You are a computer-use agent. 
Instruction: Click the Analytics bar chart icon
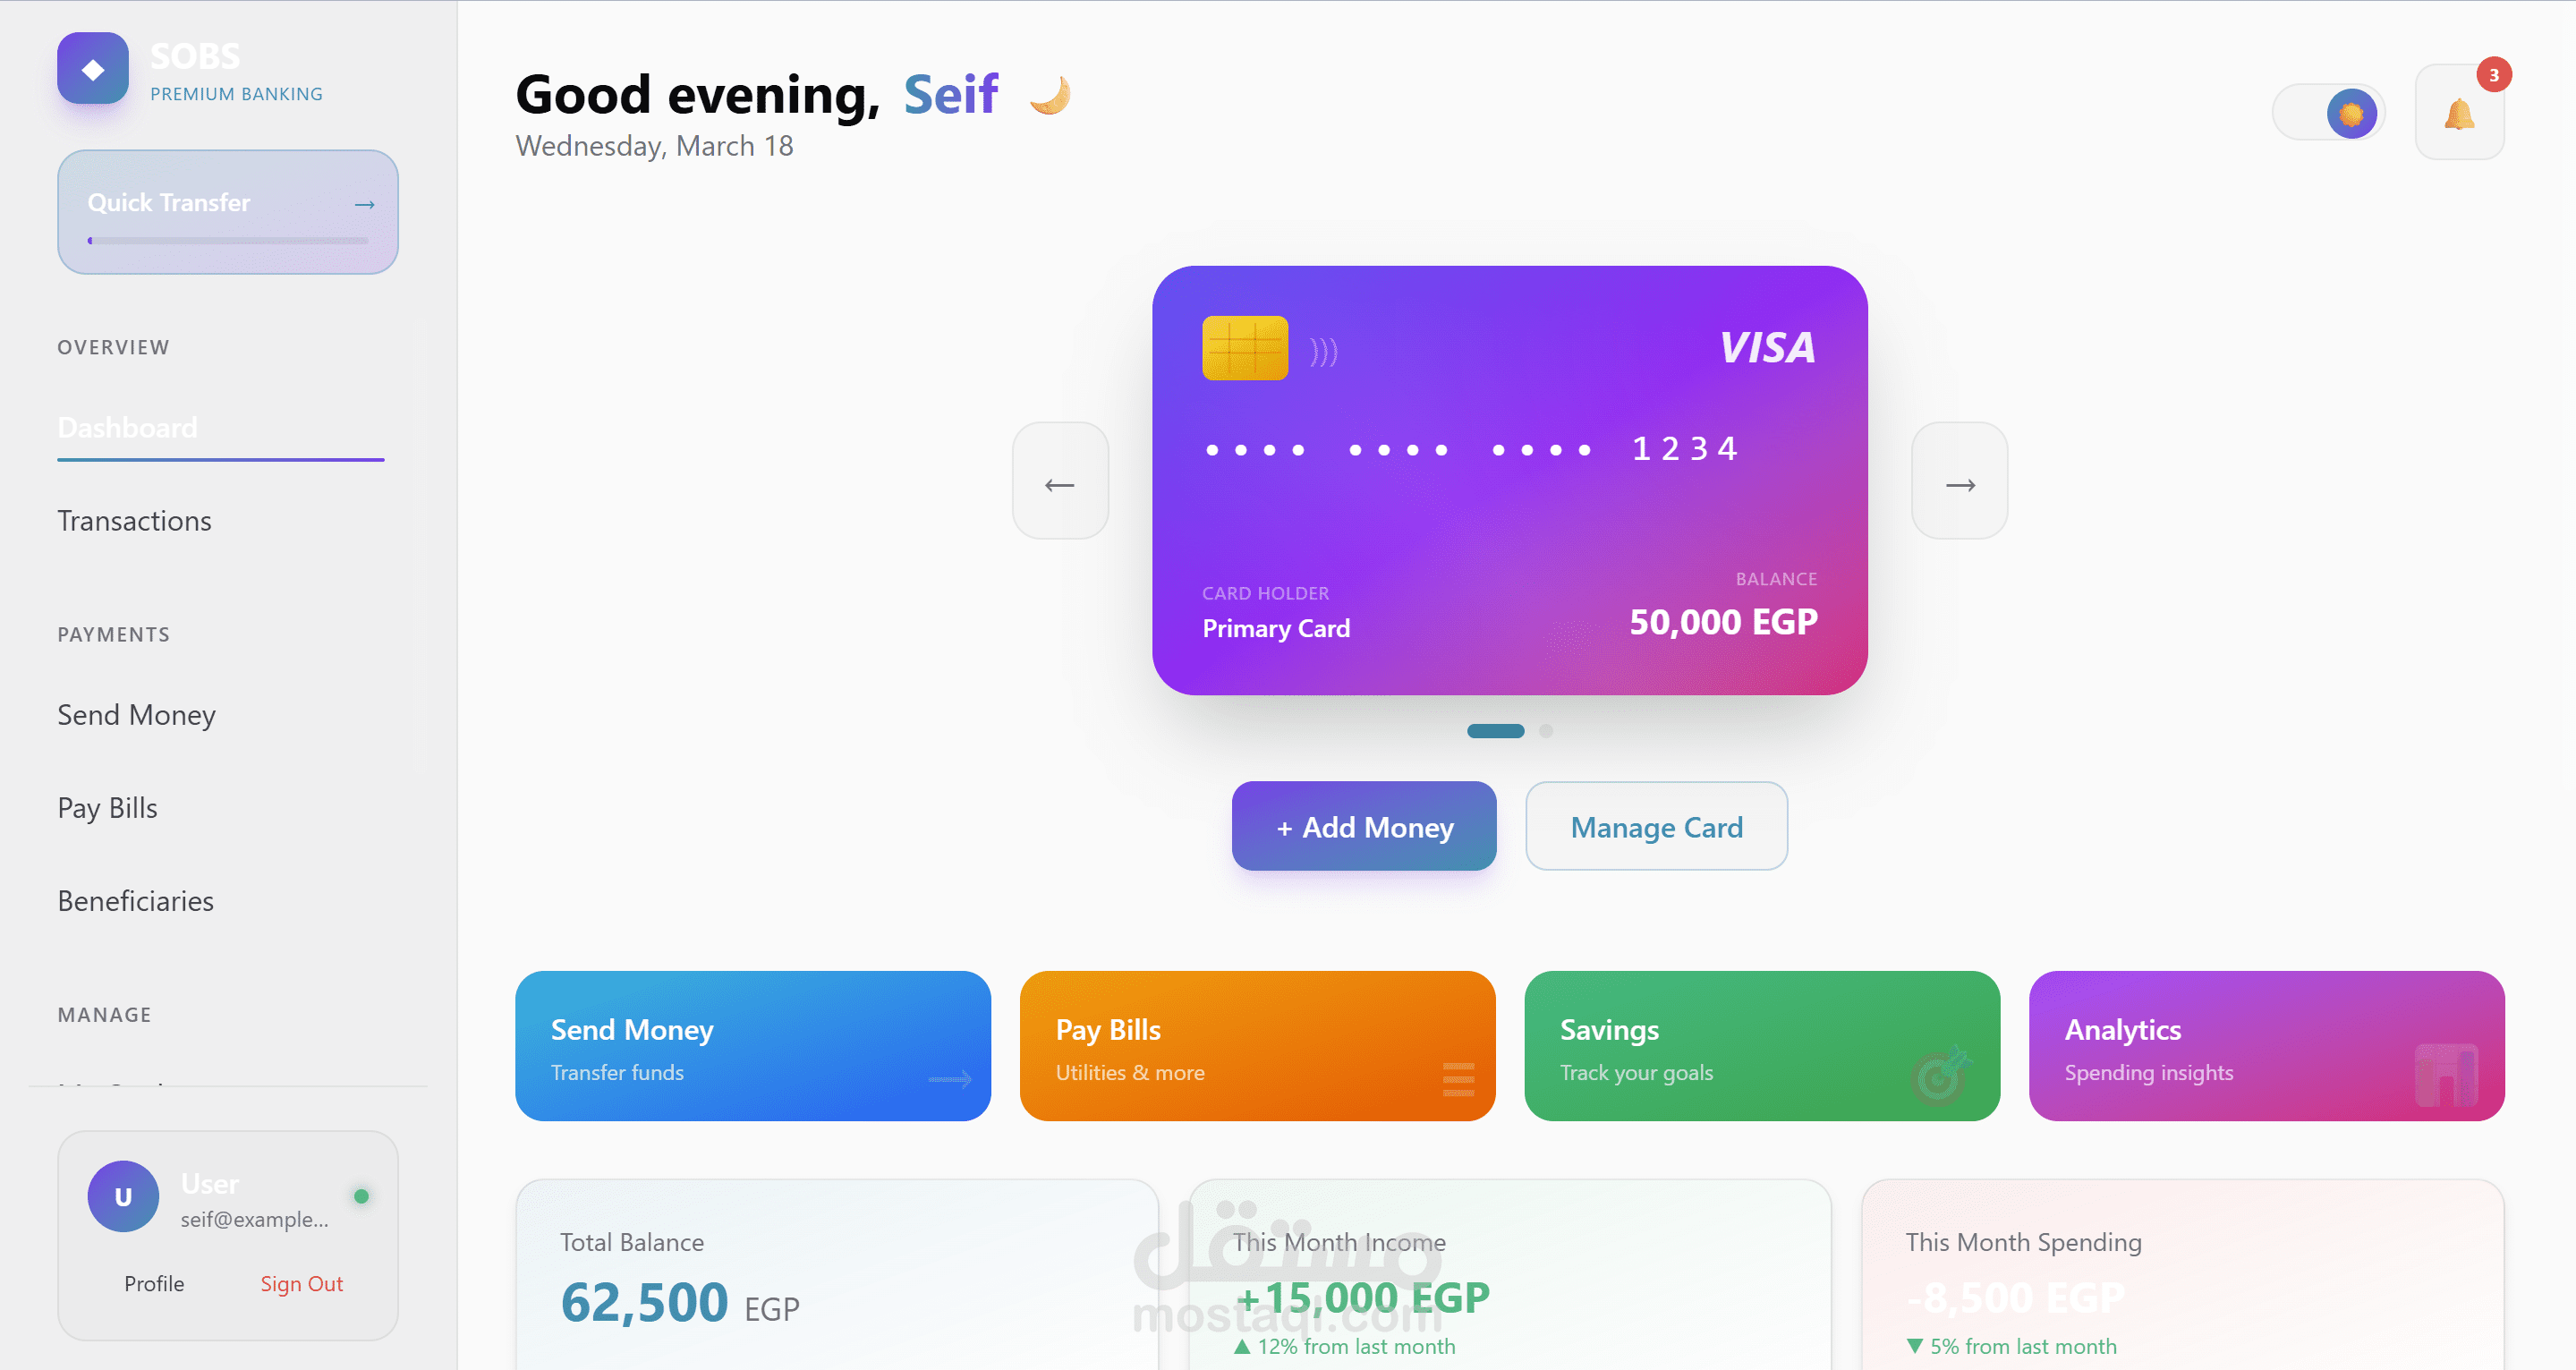[2446, 1075]
